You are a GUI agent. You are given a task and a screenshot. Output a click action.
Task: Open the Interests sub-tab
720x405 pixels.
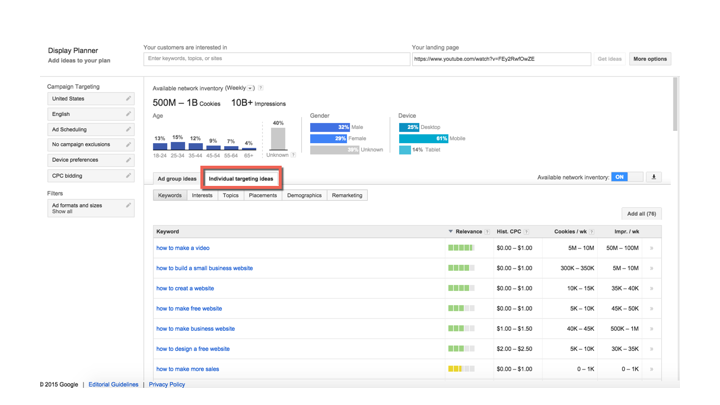[x=202, y=195]
